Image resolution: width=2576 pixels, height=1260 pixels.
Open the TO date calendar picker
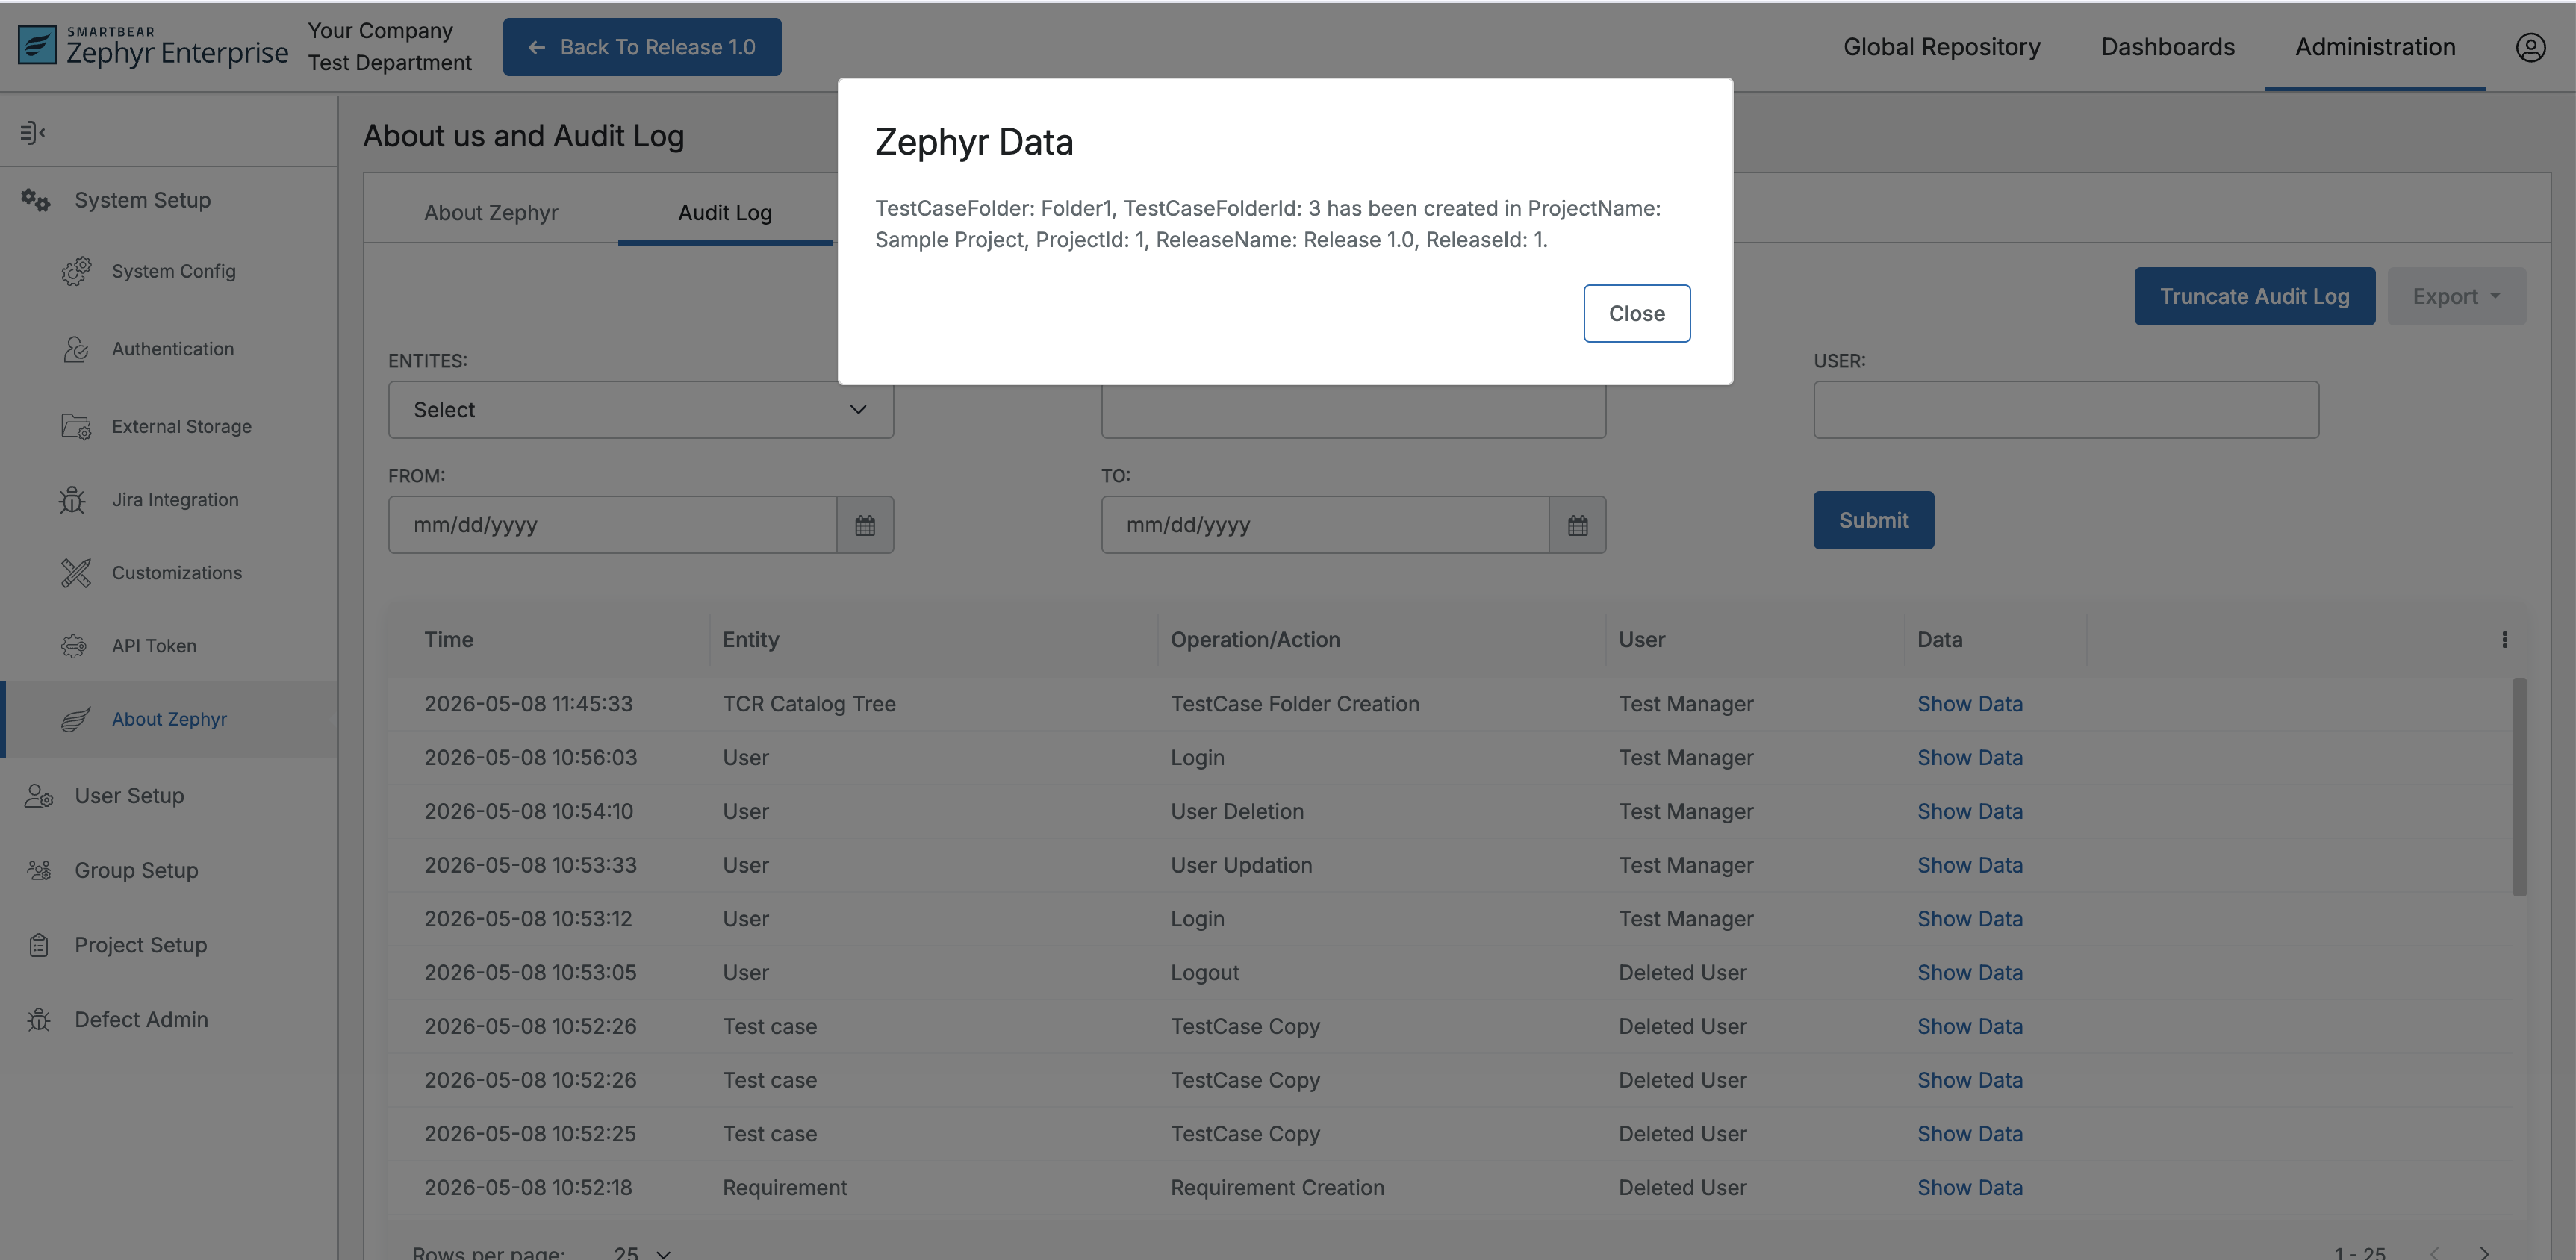coord(1577,525)
